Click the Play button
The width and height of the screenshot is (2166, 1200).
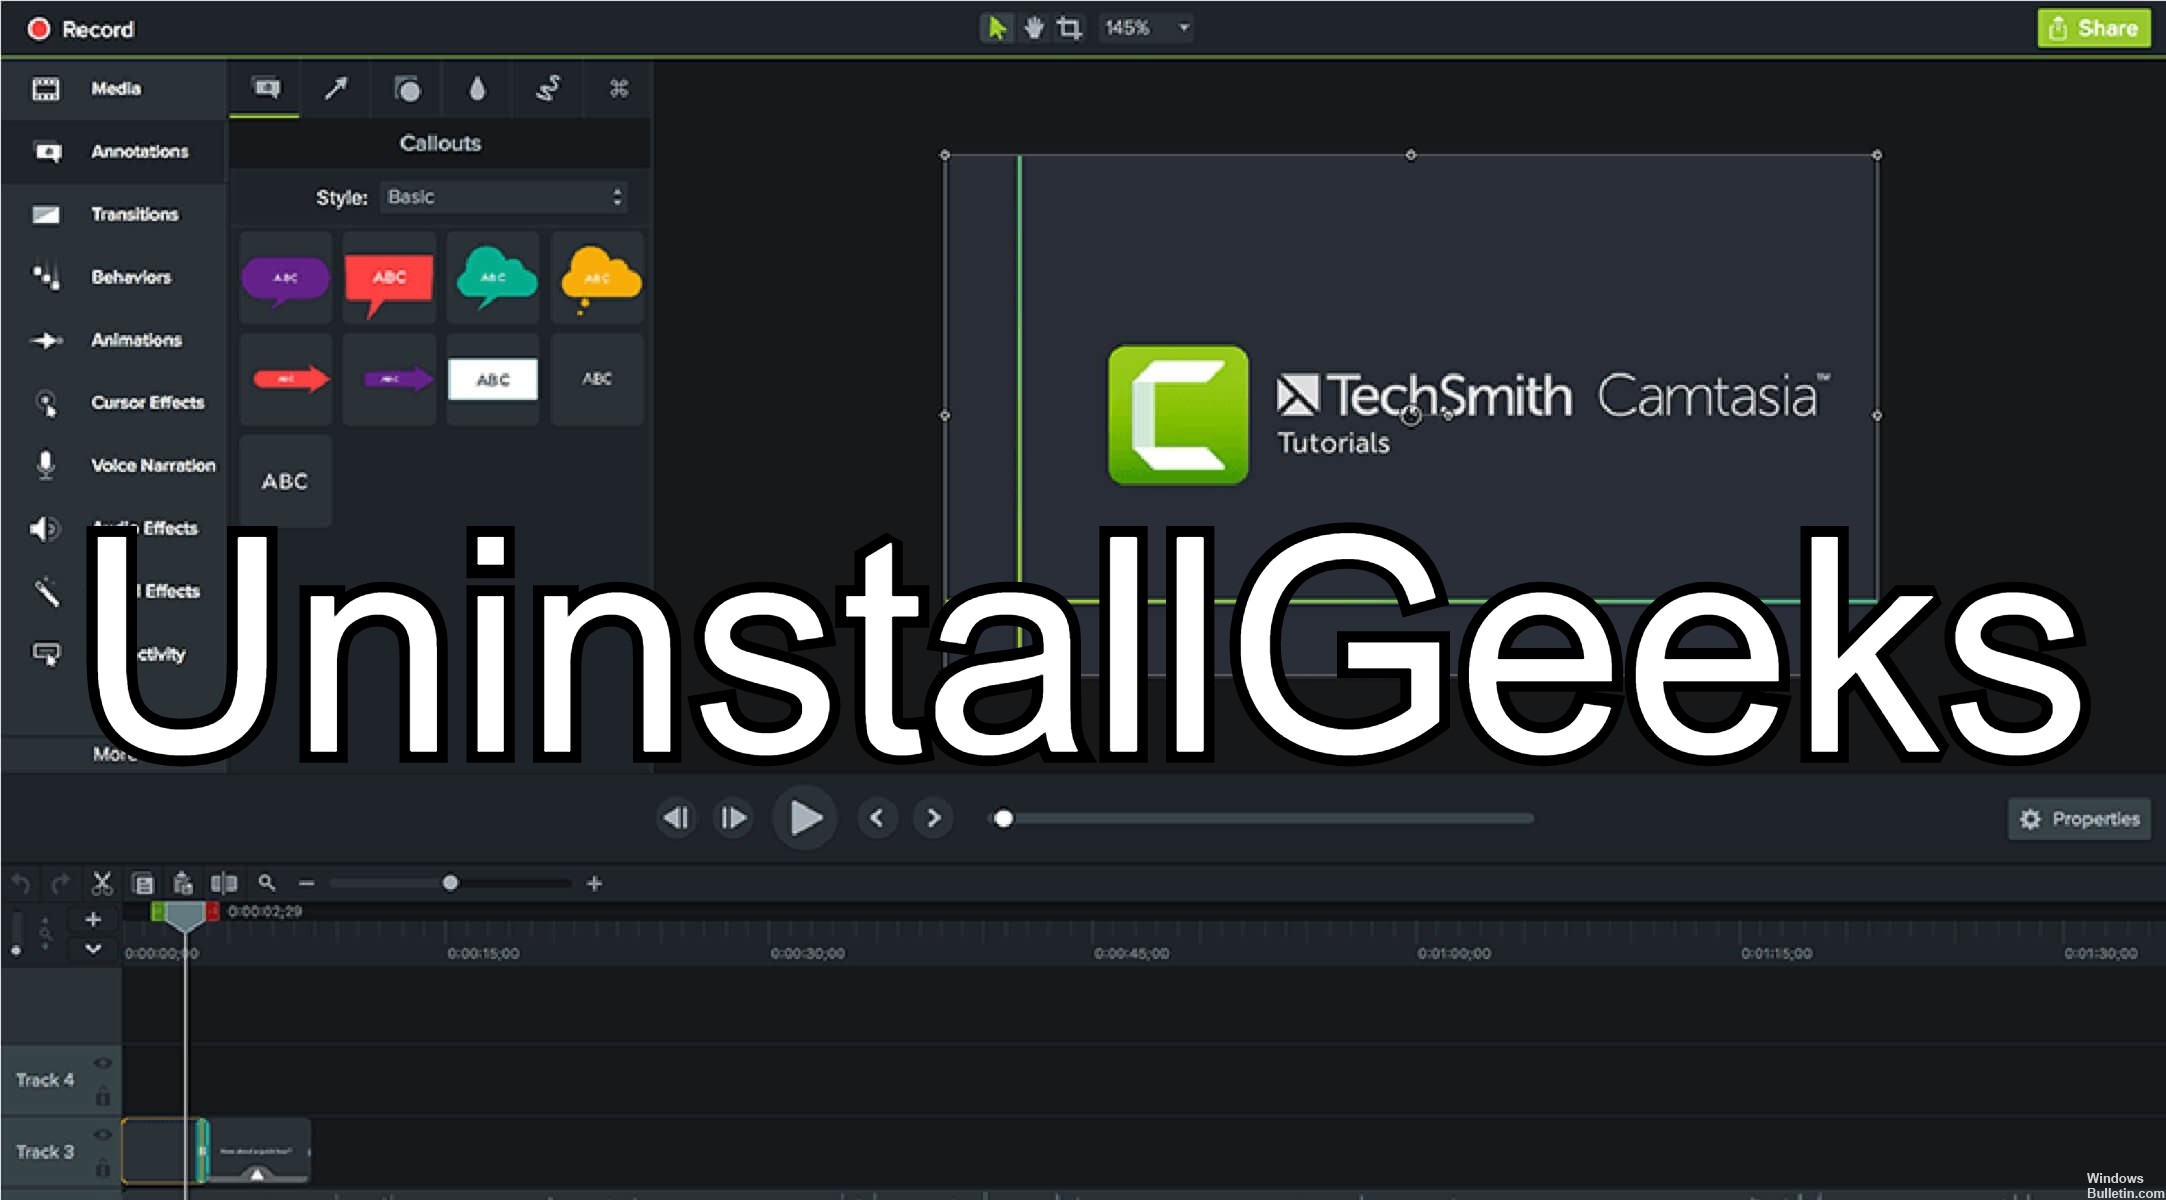tap(804, 818)
